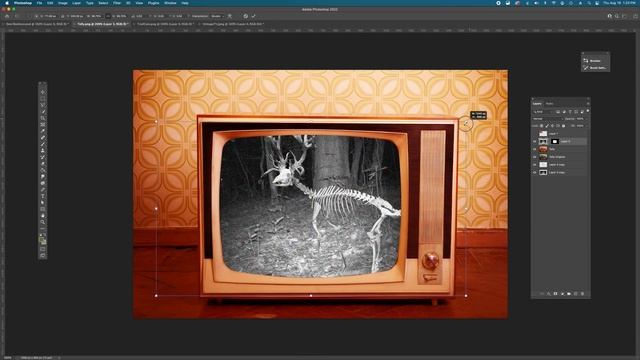The width and height of the screenshot is (640, 360).
Task: Click the zoom percentage in status bar
Action: click(8, 358)
